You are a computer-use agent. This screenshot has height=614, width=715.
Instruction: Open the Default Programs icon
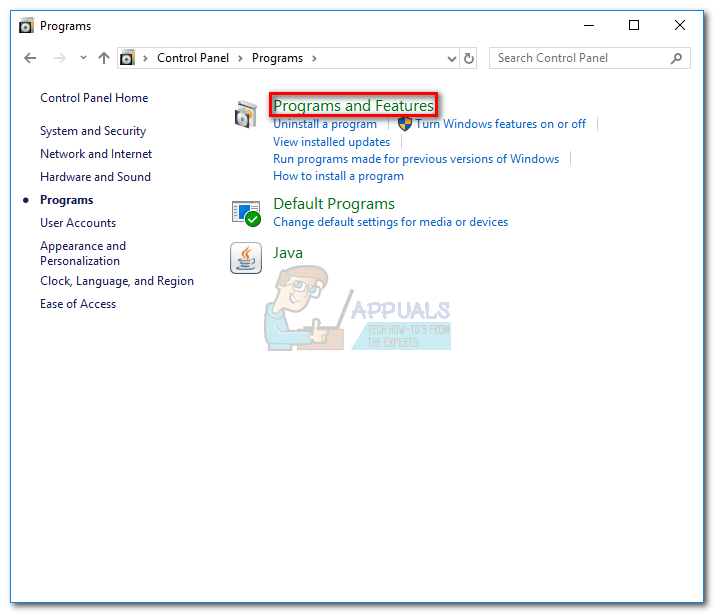click(246, 213)
